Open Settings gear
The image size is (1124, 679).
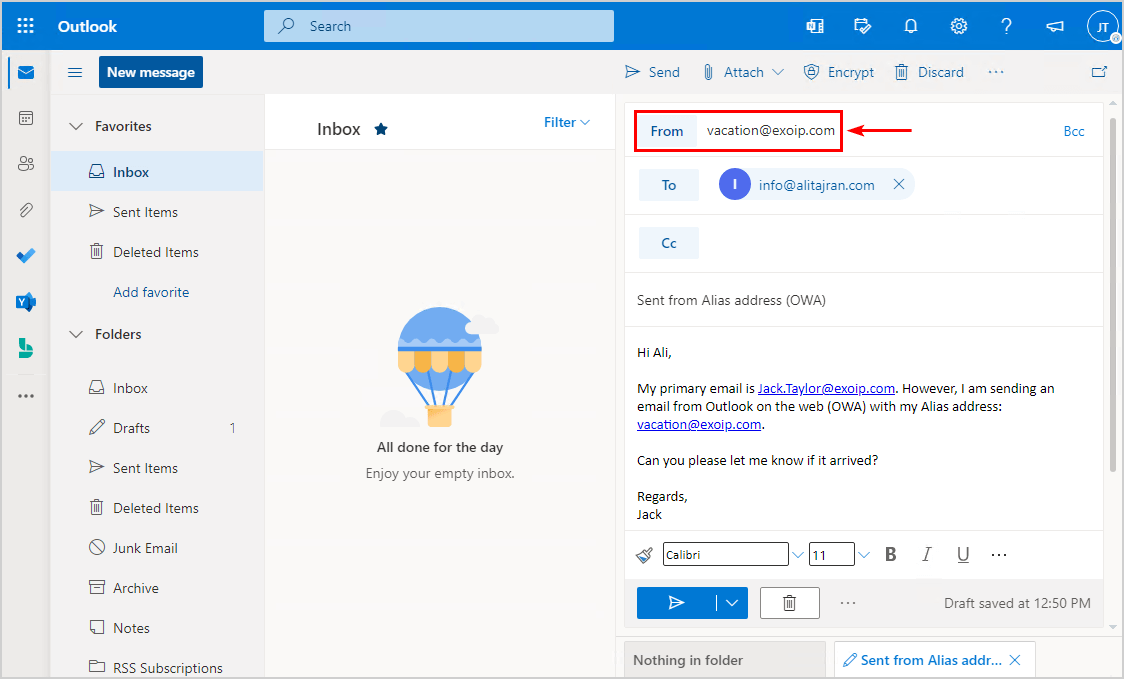958,27
